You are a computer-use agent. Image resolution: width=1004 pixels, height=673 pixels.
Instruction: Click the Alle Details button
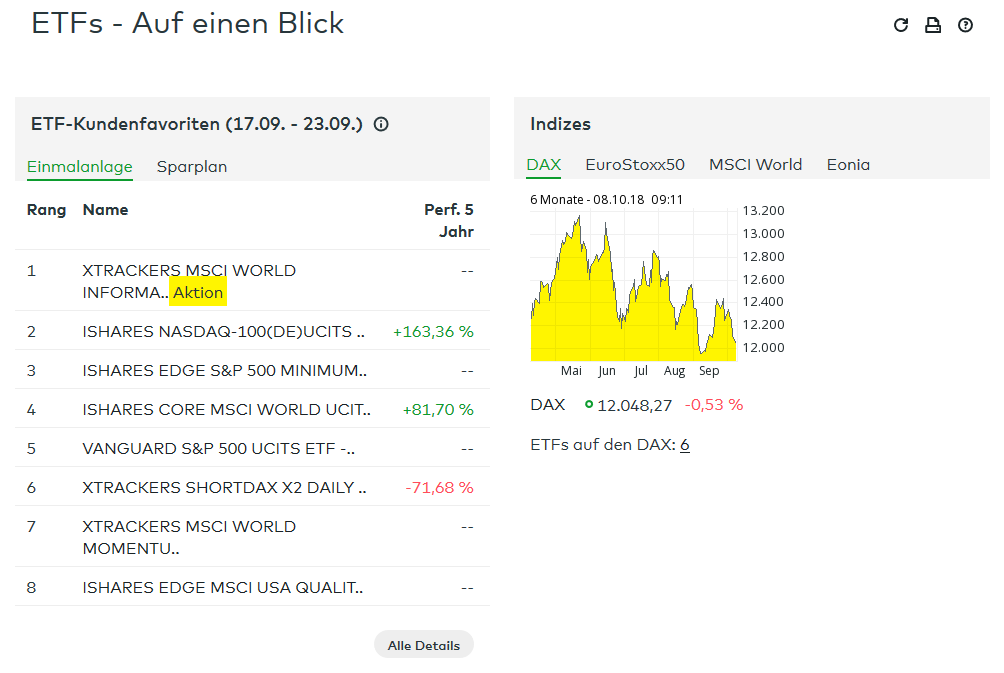[x=424, y=645]
